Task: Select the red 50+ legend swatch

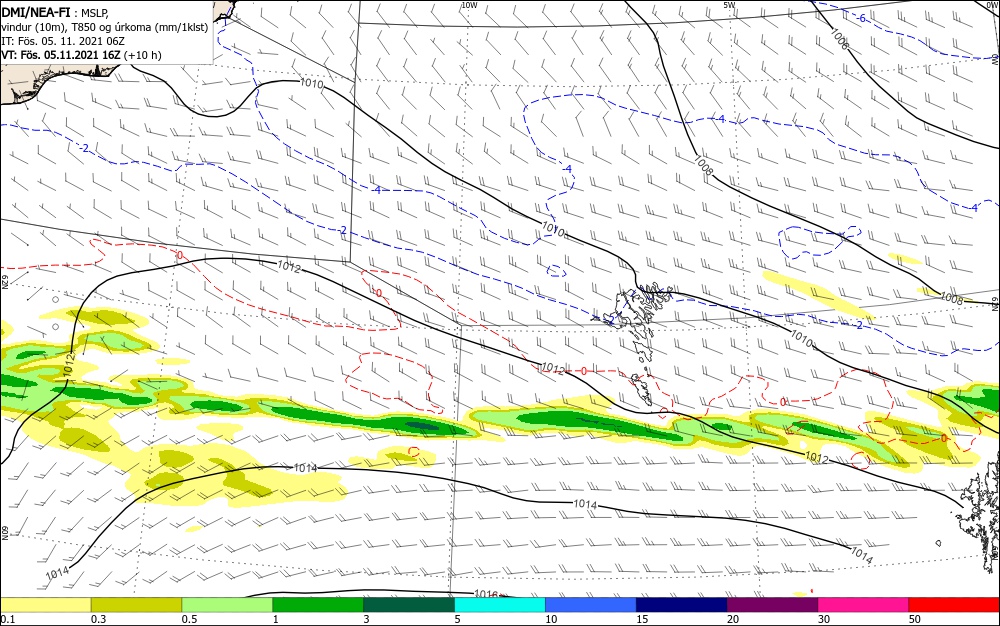Action: coord(954,605)
